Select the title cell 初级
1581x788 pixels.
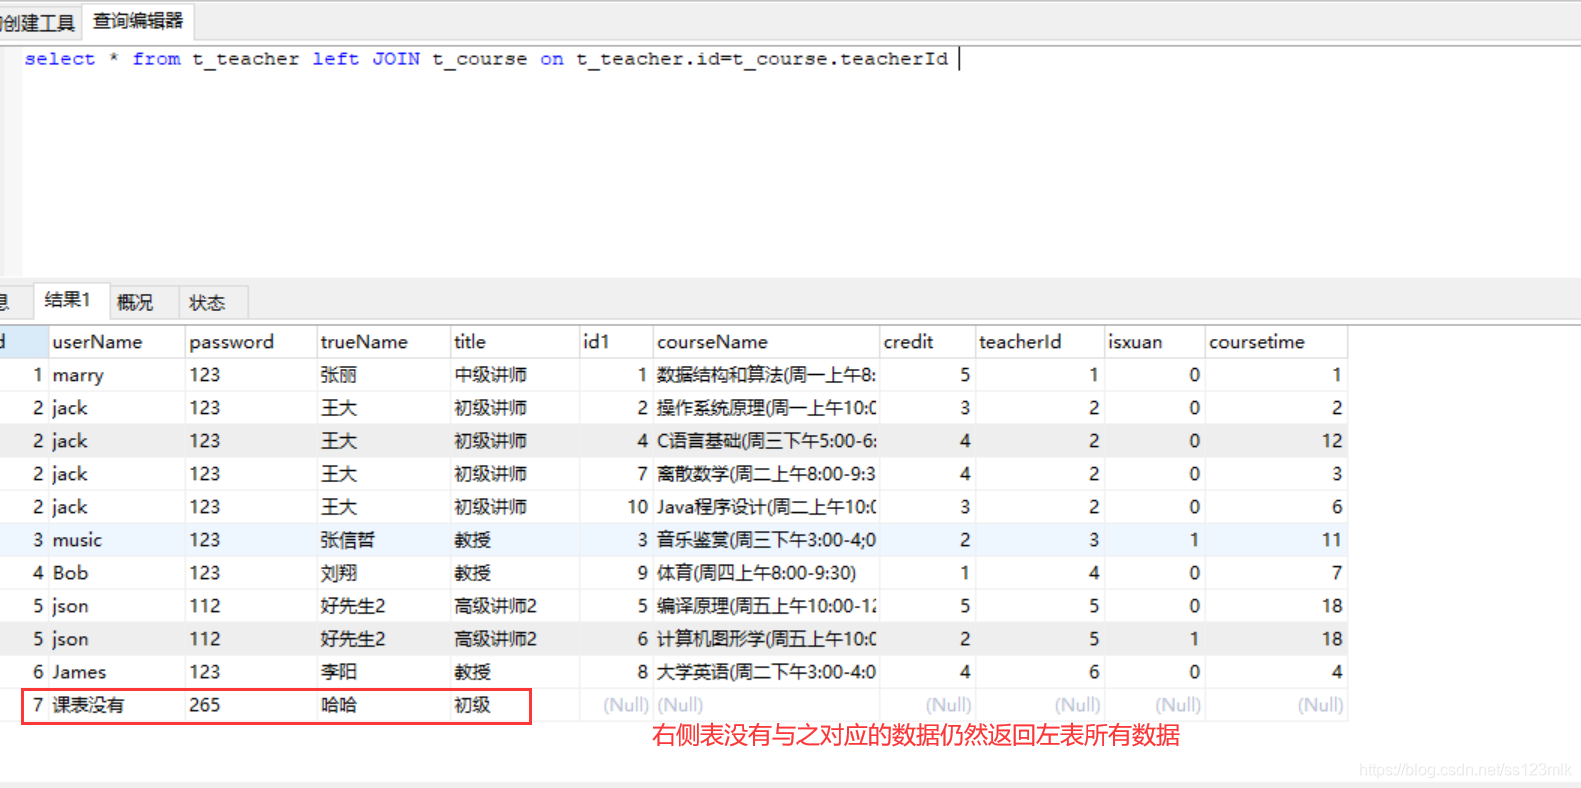click(515, 705)
